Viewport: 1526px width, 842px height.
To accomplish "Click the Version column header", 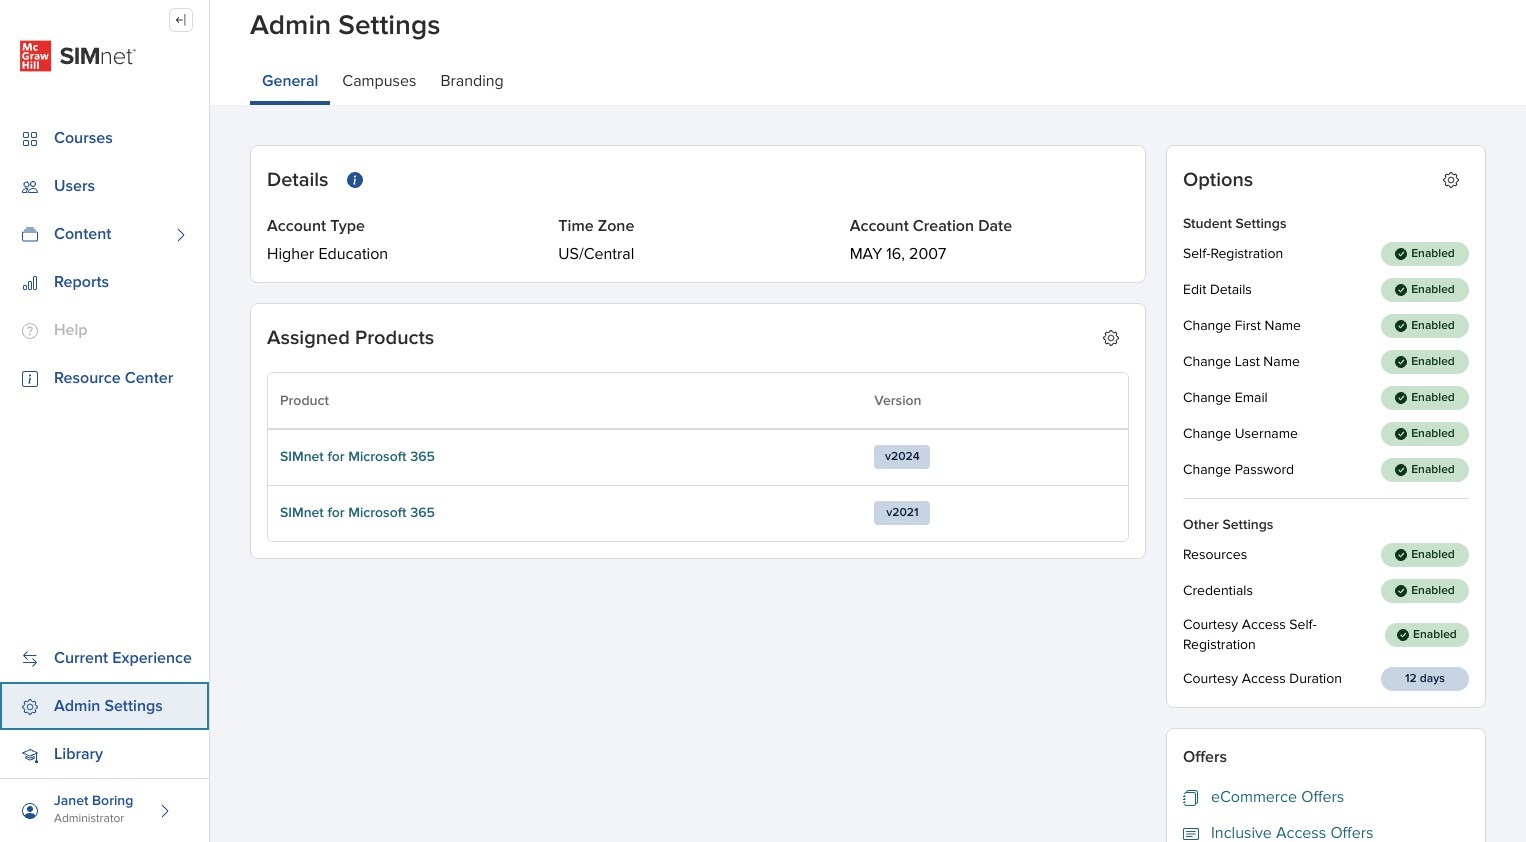I will 897,401.
